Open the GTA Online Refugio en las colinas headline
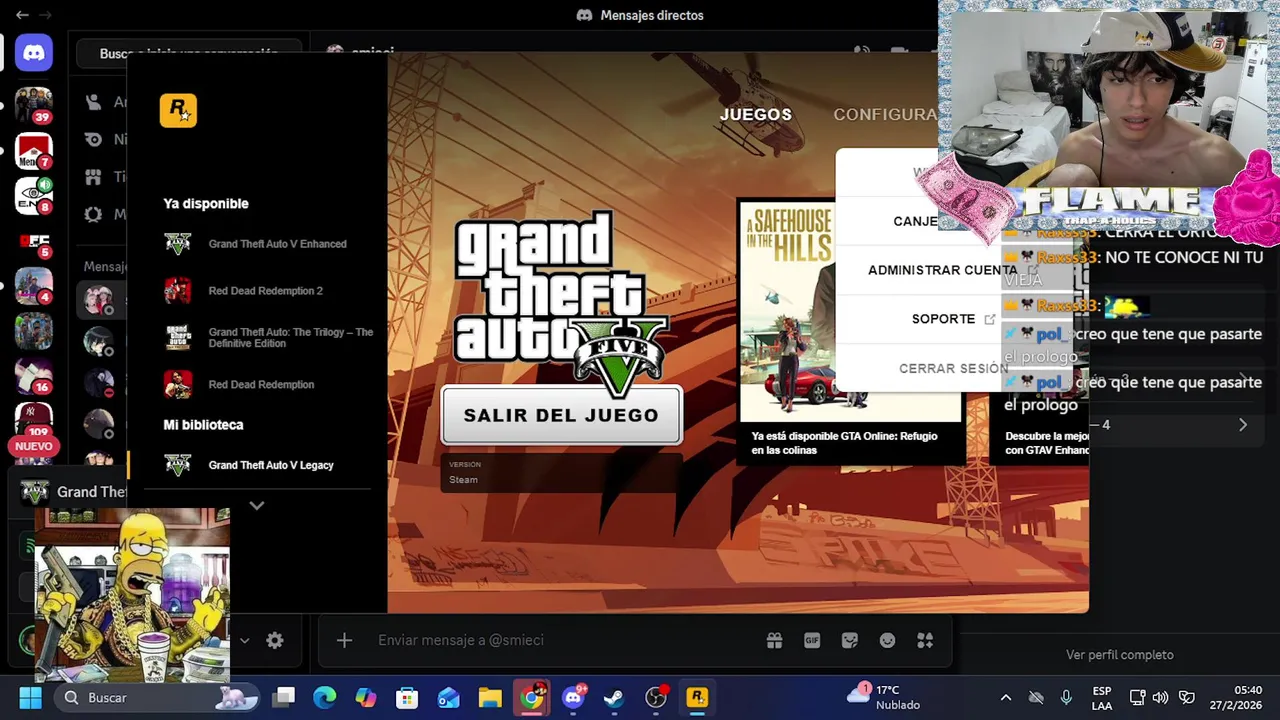The width and height of the screenshot is (1280, 720). 845,443
